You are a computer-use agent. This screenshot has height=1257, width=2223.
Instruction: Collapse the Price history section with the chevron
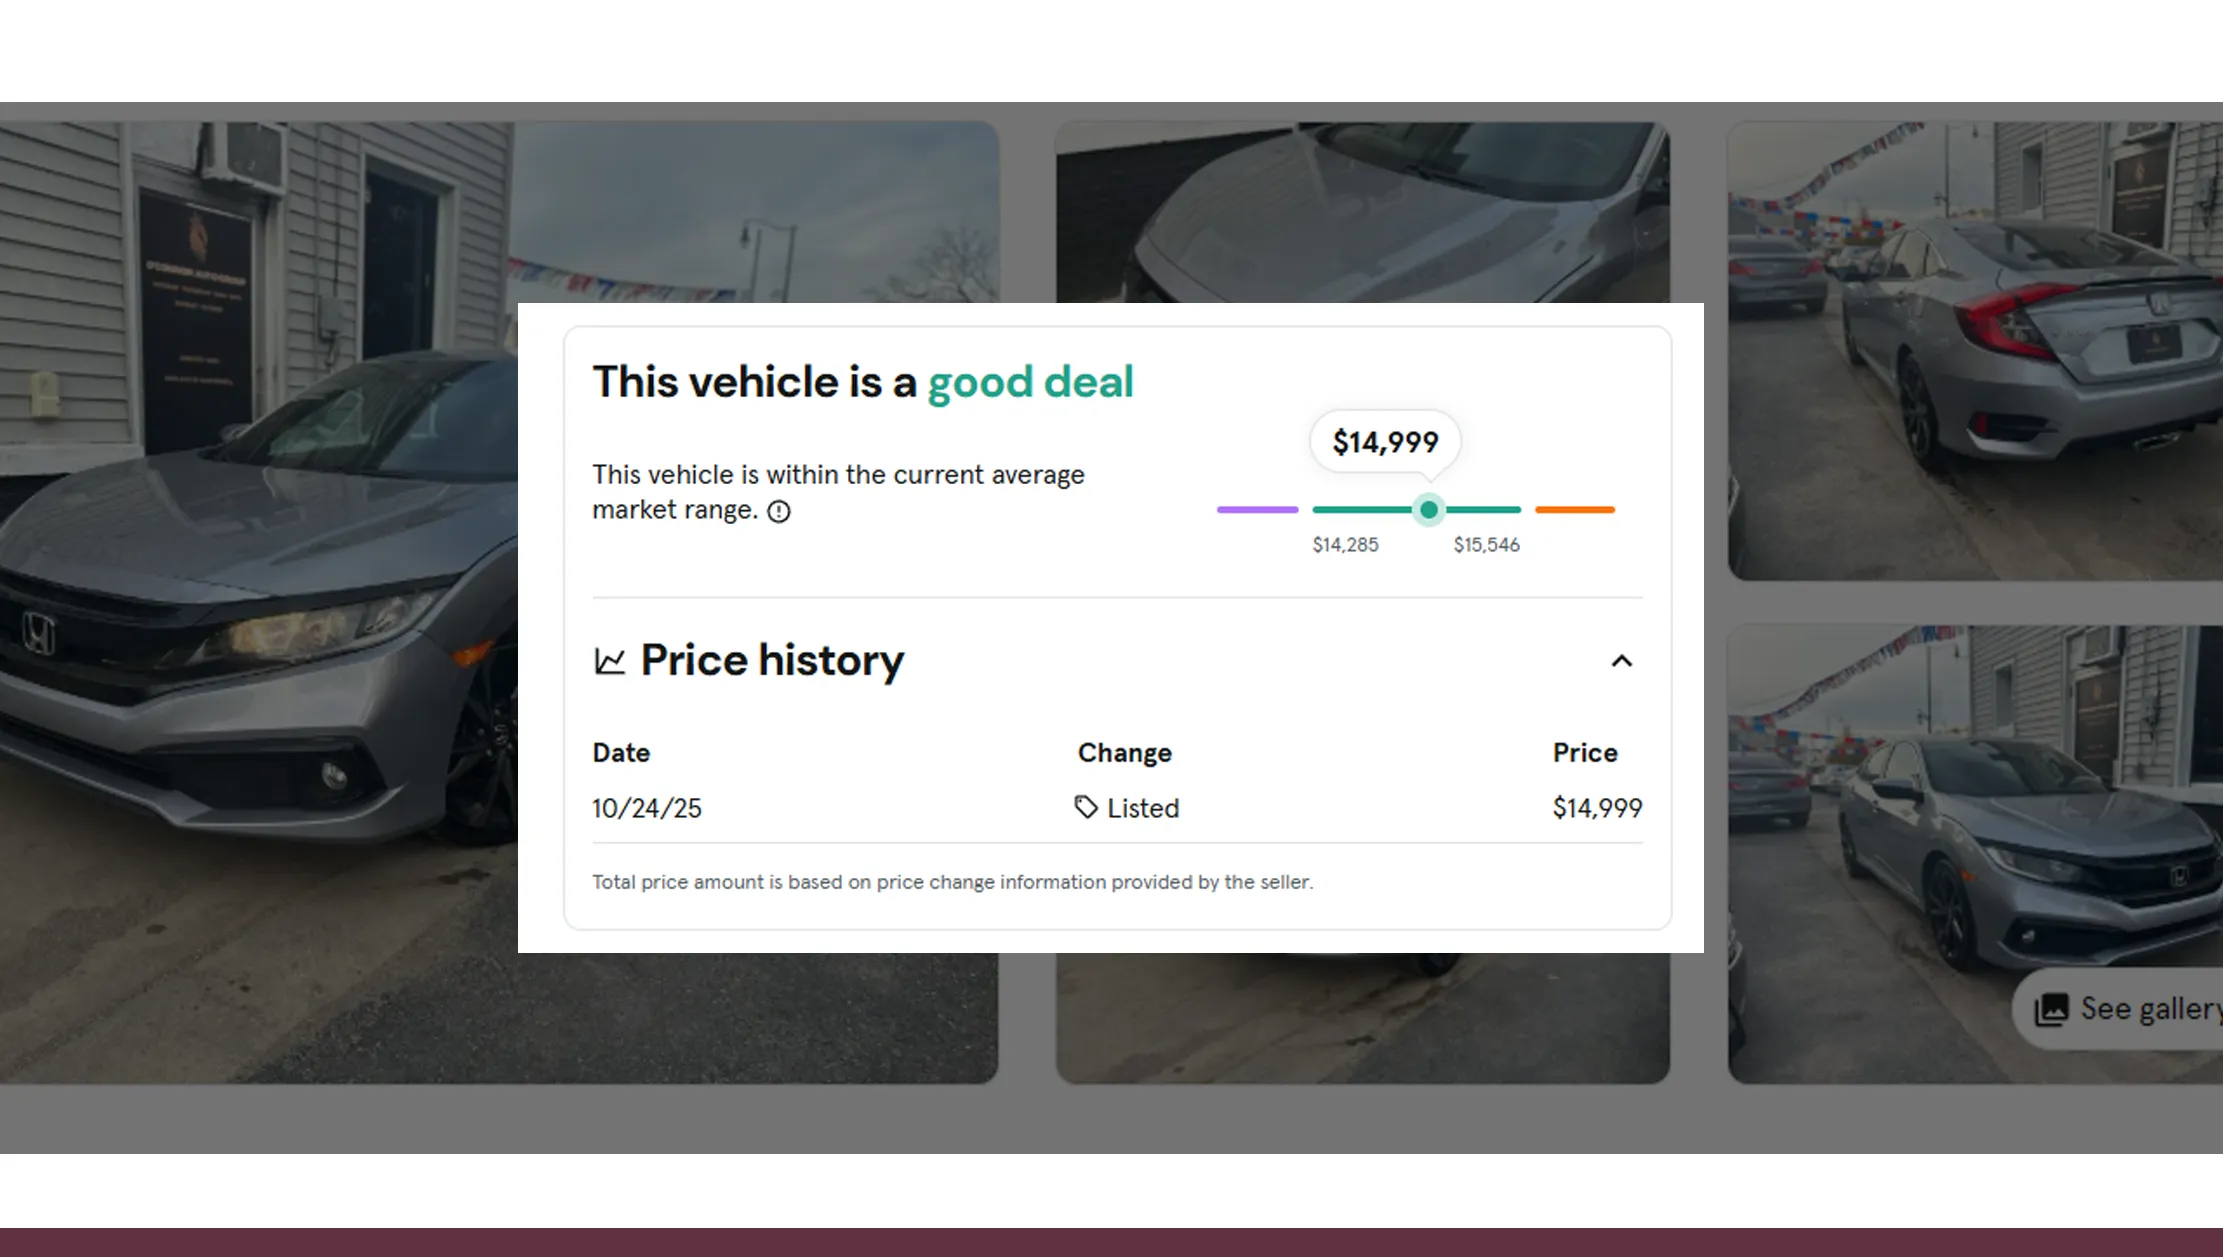coord(1622,660)
